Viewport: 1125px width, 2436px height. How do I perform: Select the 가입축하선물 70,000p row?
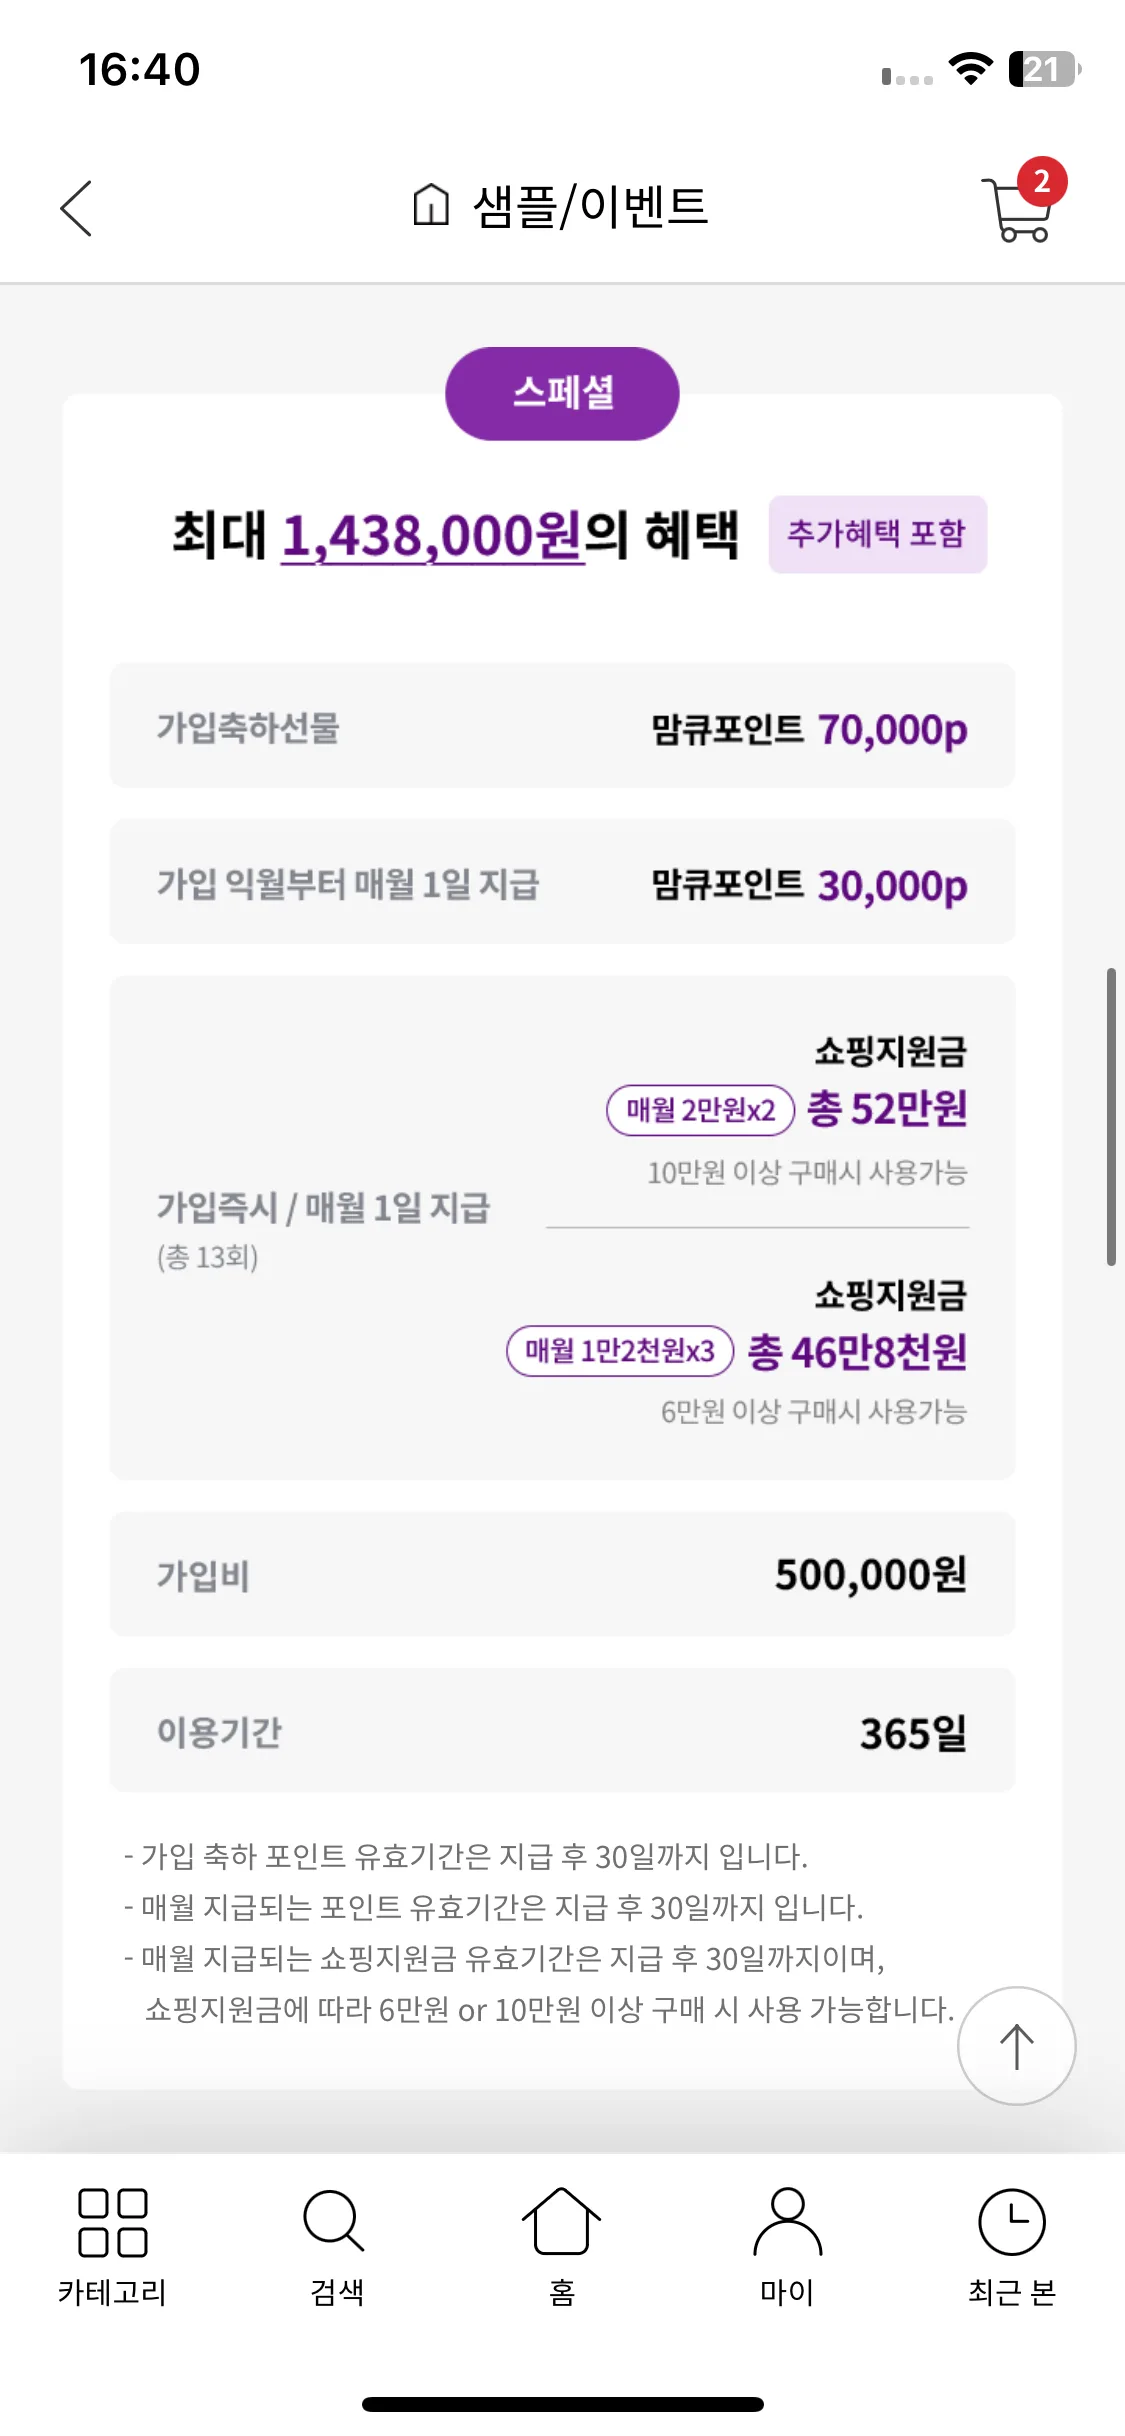(x=562, y=725)
